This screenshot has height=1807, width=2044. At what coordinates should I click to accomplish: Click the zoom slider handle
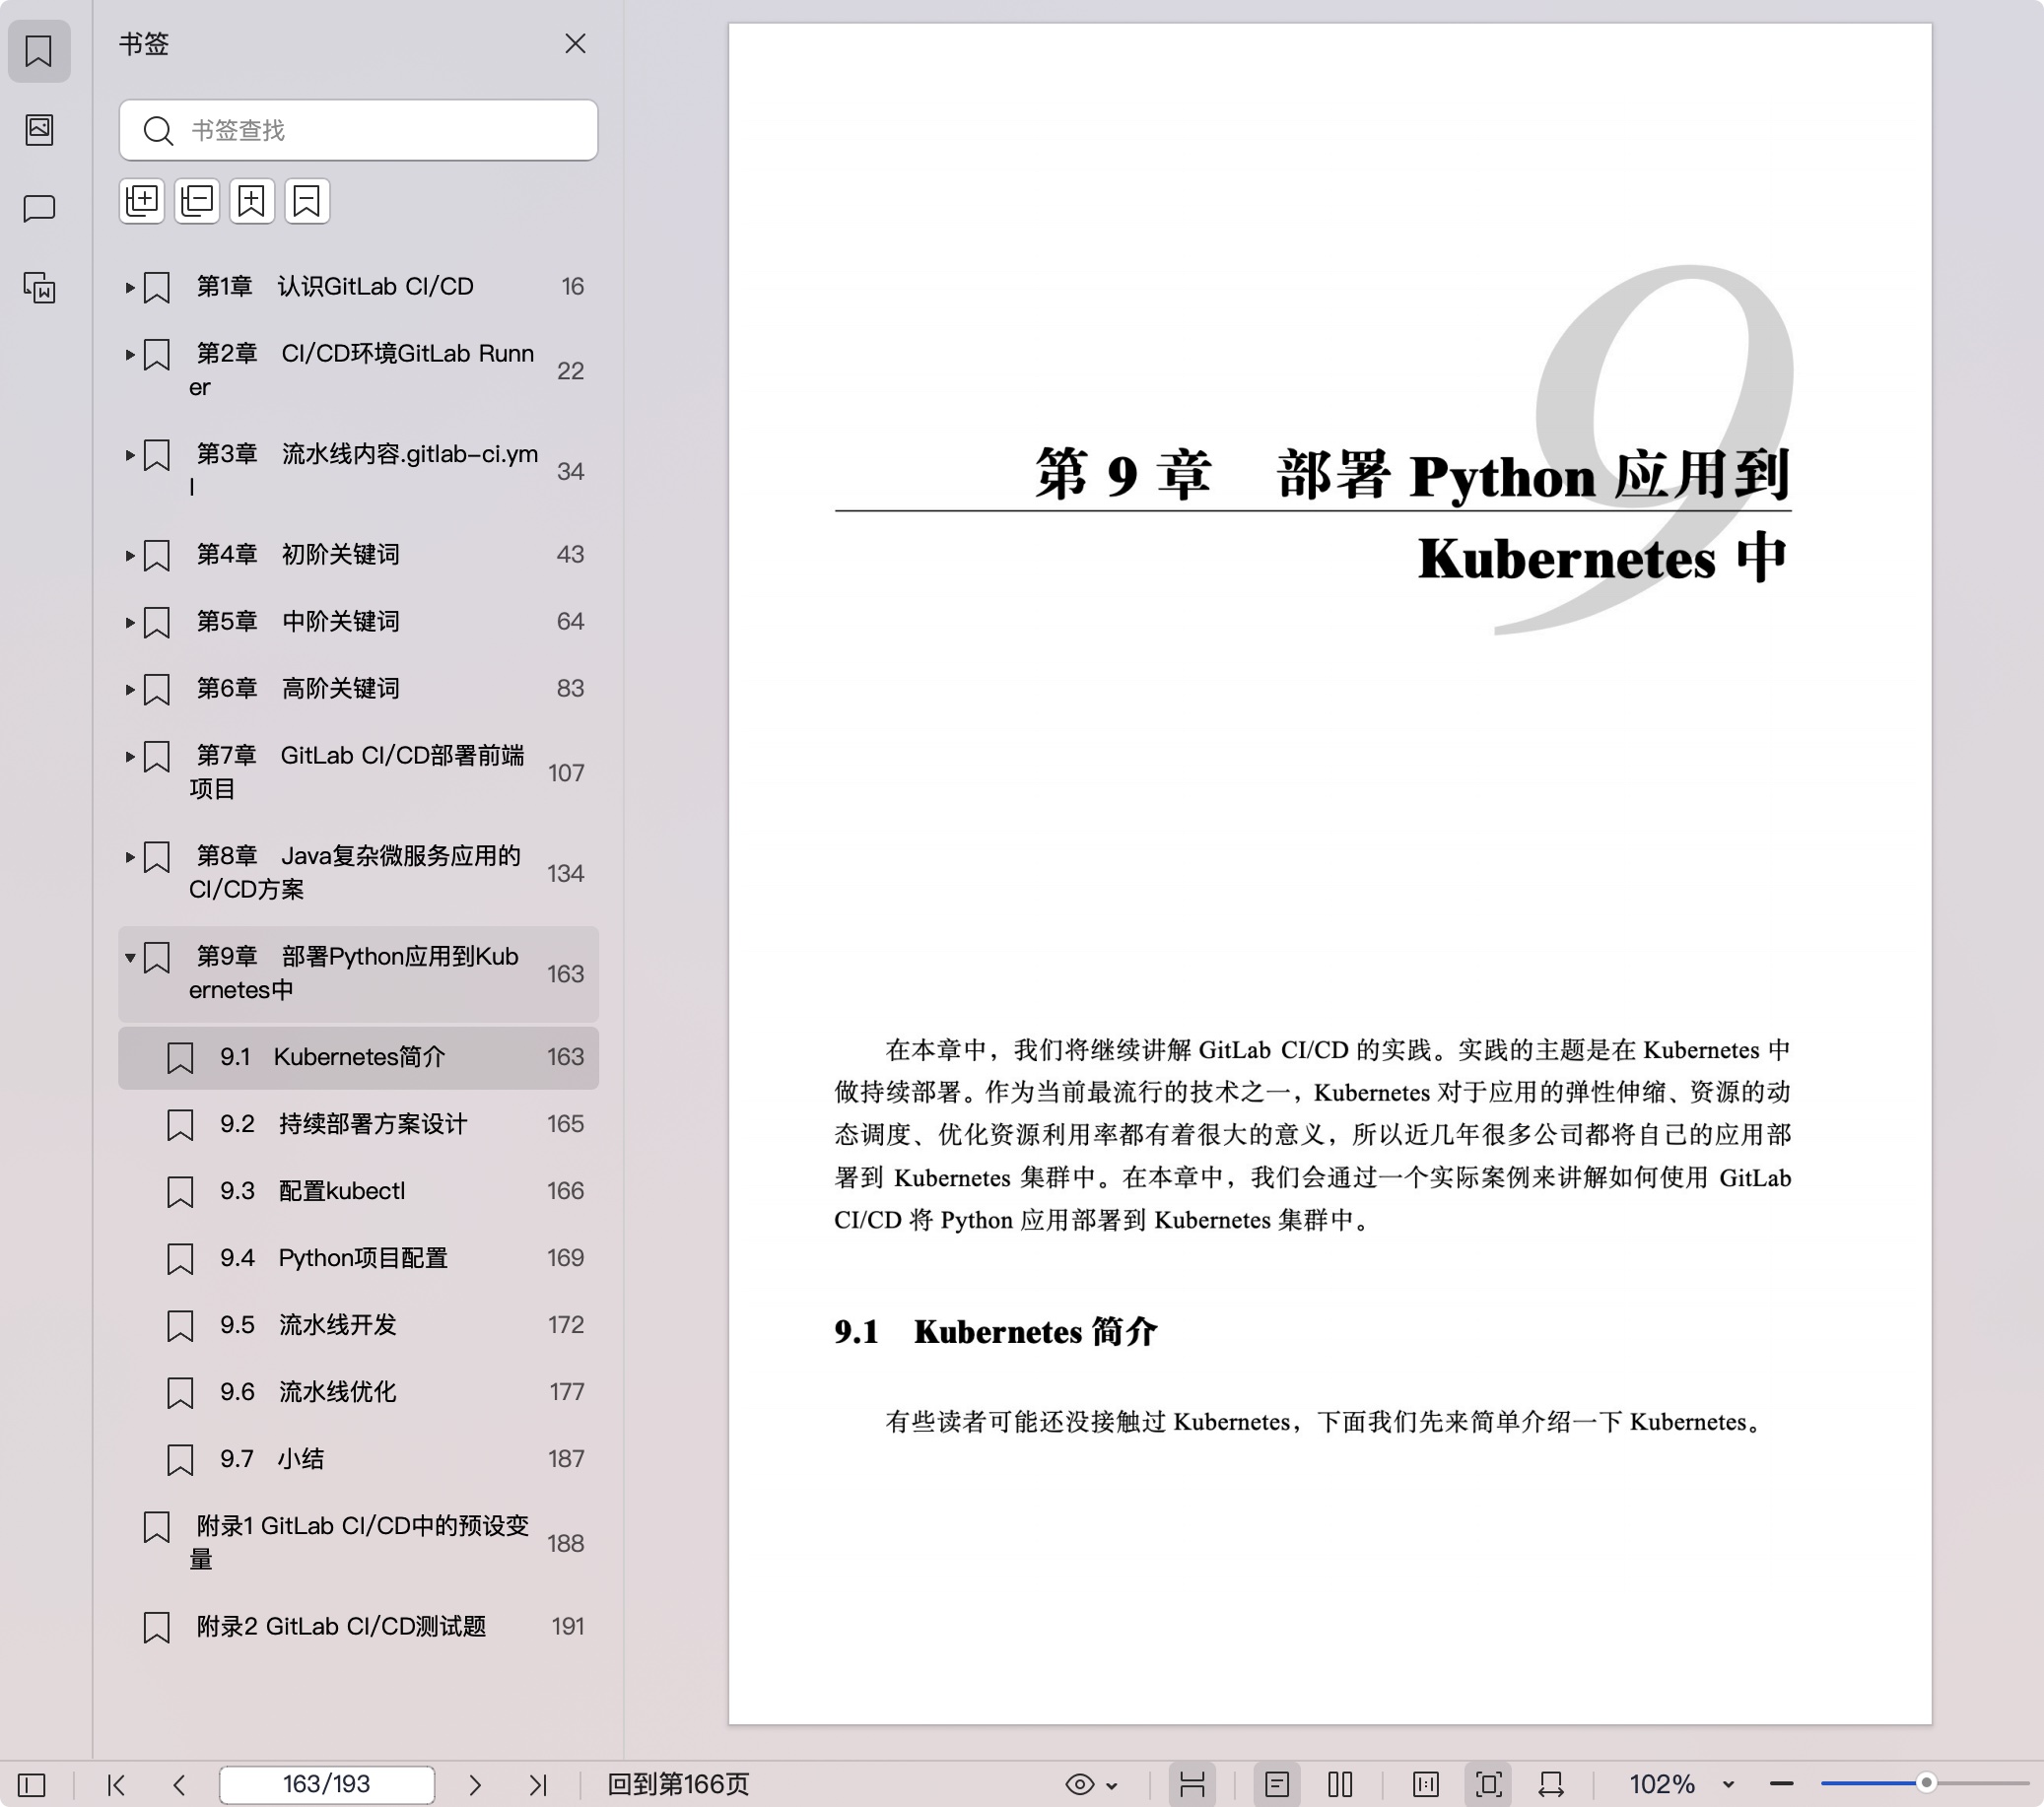click(x=1926, y=1783)
